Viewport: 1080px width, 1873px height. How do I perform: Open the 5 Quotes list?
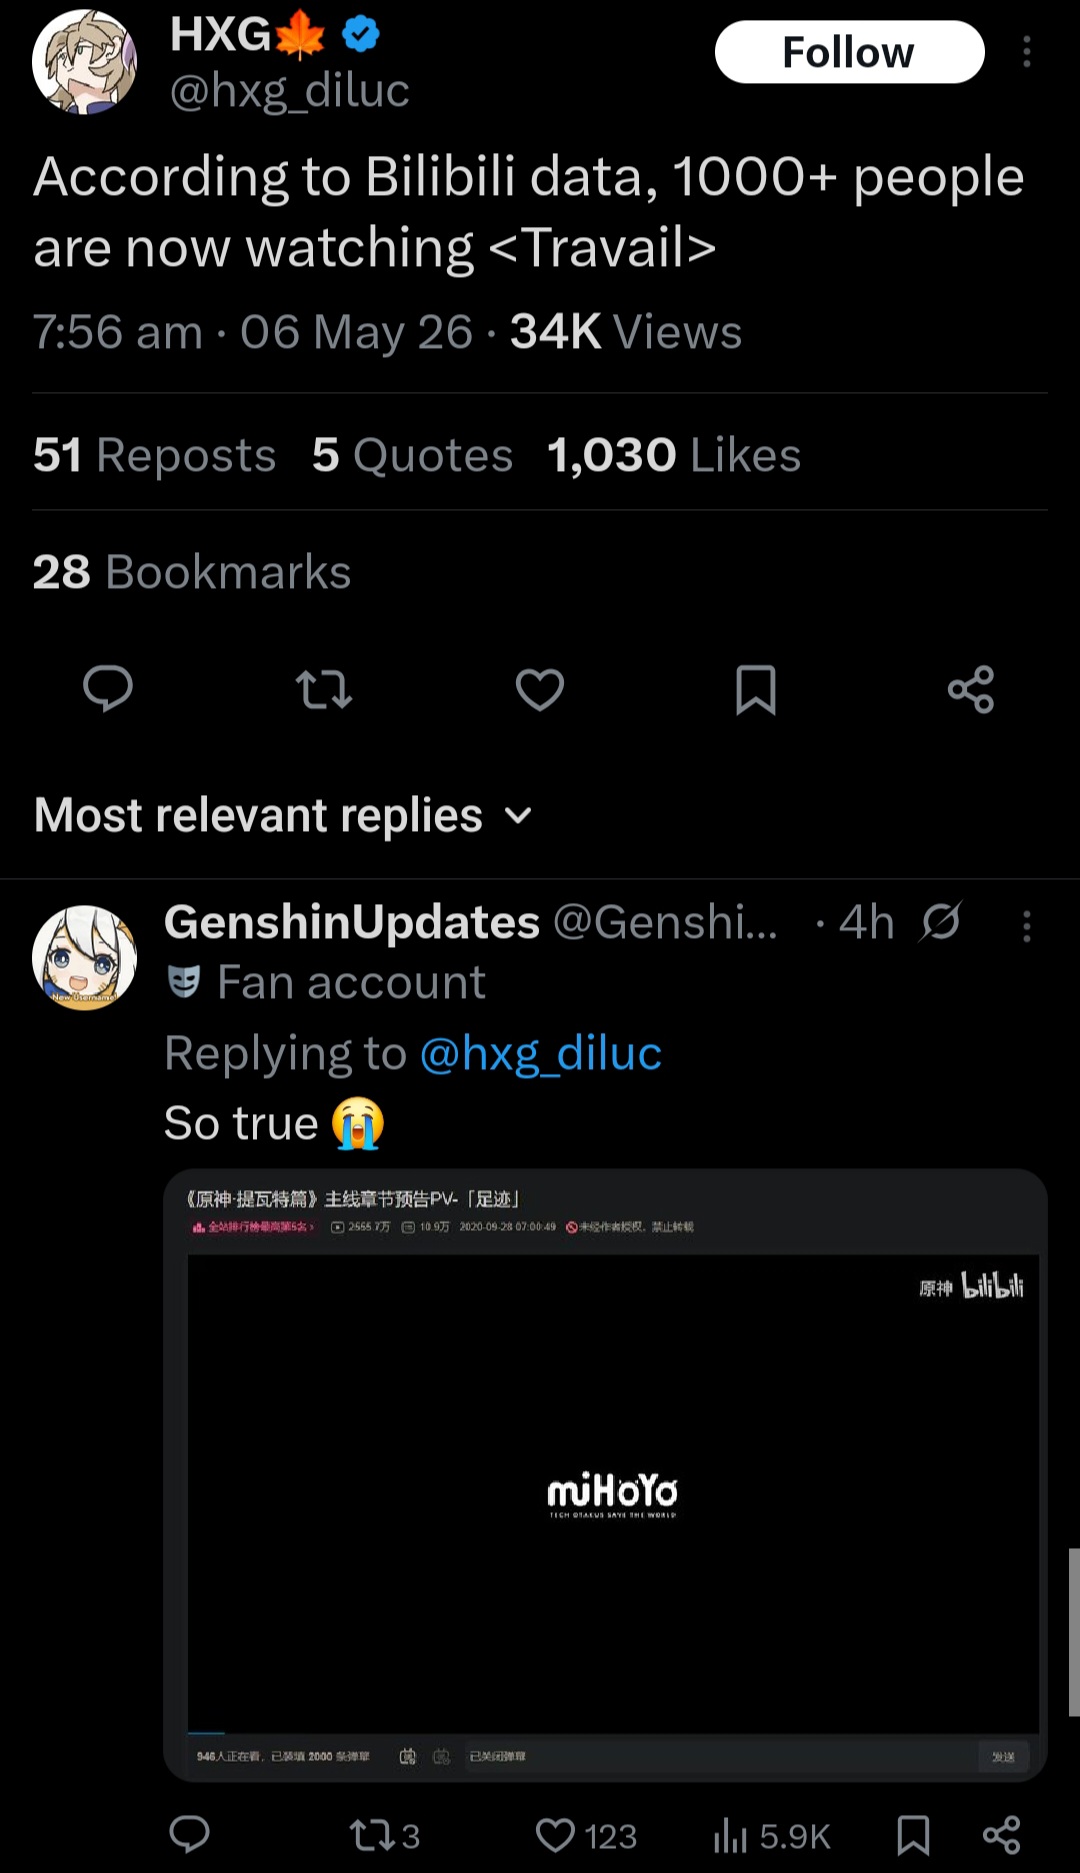412,455
